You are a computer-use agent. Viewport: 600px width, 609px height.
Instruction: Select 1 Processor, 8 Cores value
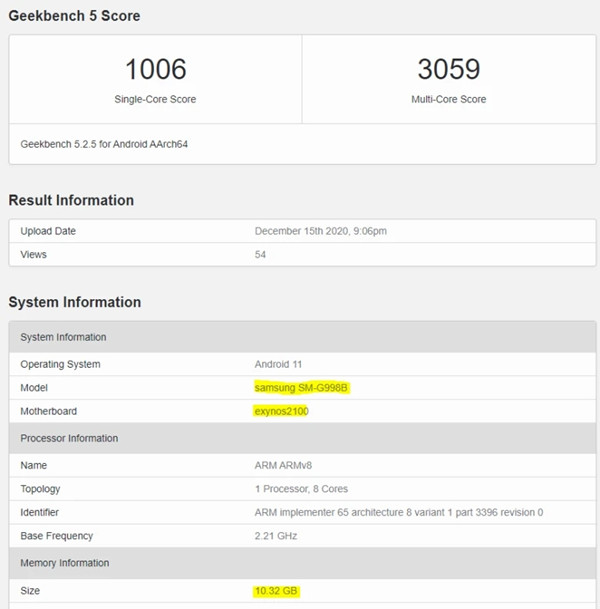pyautogui.click(x=301, y=489)
